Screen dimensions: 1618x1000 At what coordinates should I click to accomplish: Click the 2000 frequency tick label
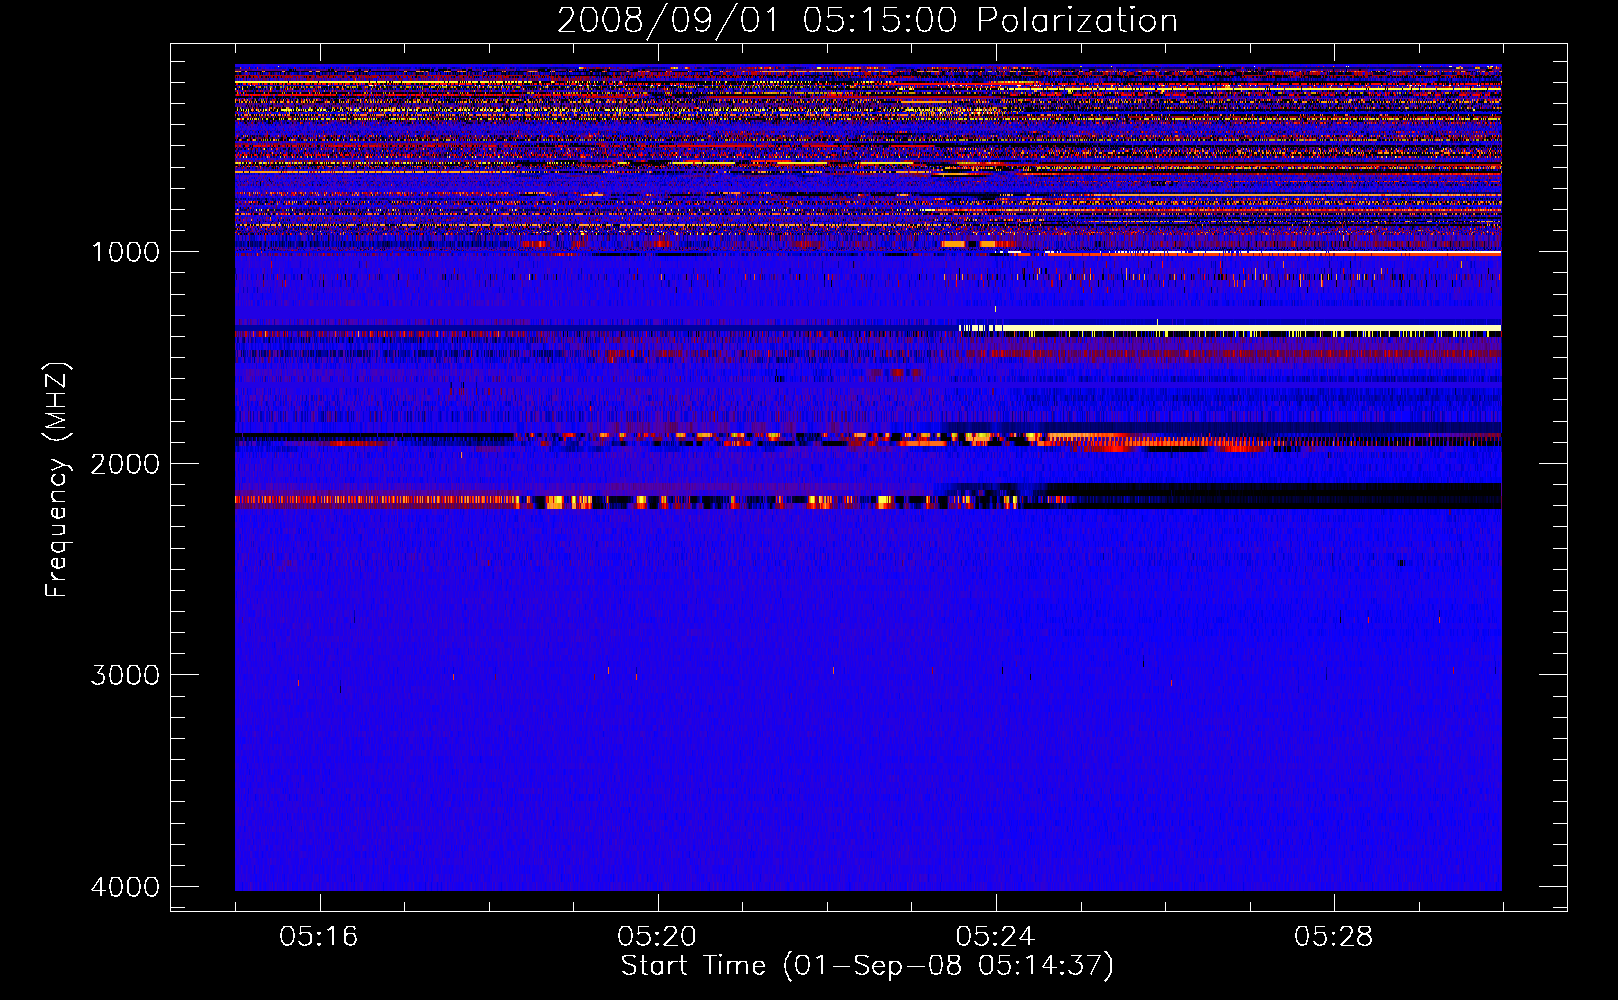(125, 464)
